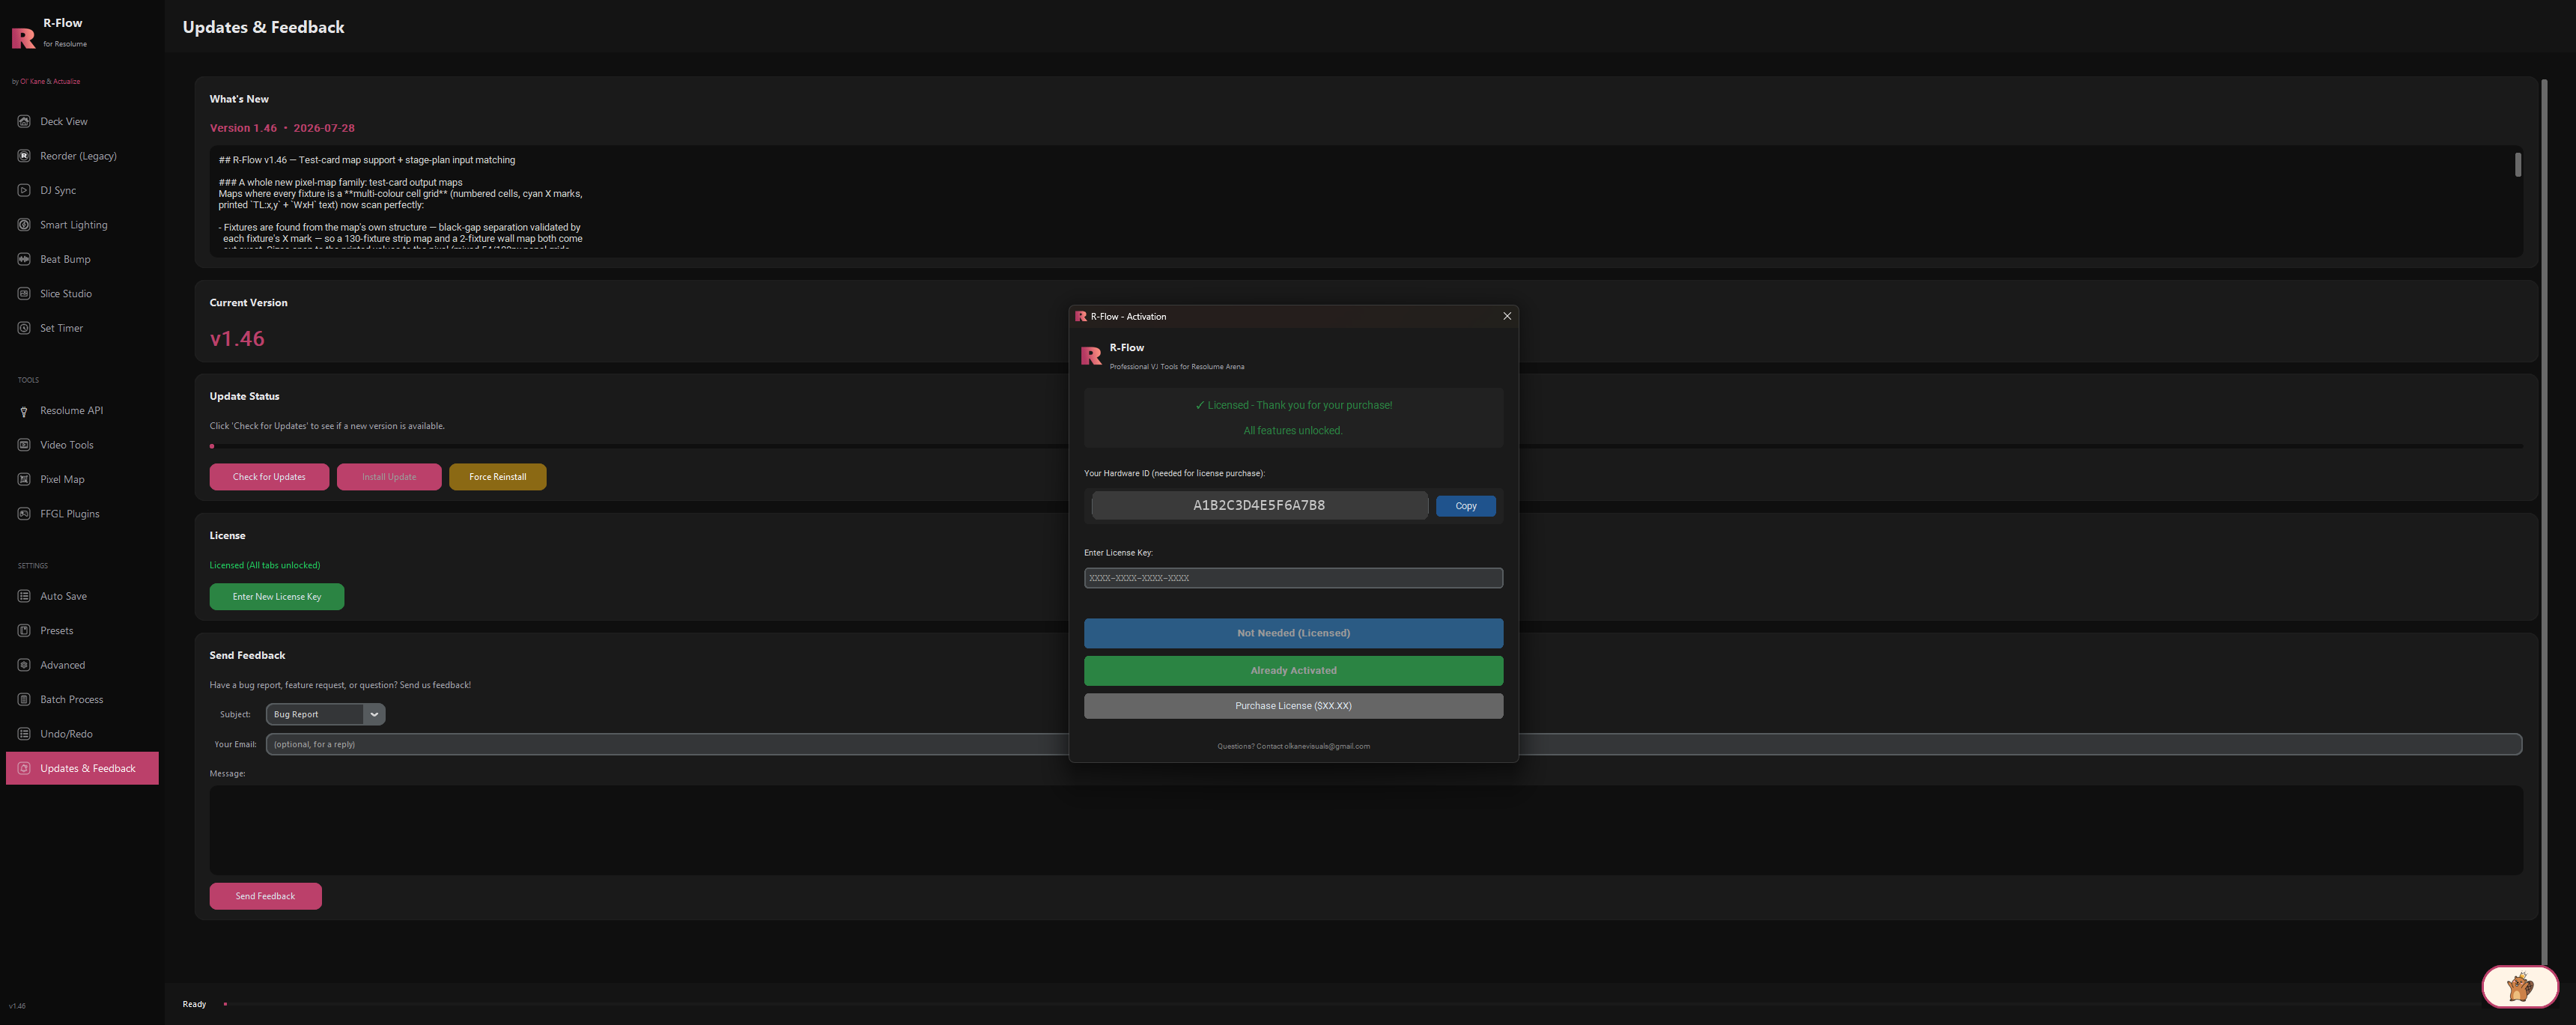Click the feedback Message text area
Image resolution: width=2576 pixels, height=1025 pixels.
[x=1366, y=830]
